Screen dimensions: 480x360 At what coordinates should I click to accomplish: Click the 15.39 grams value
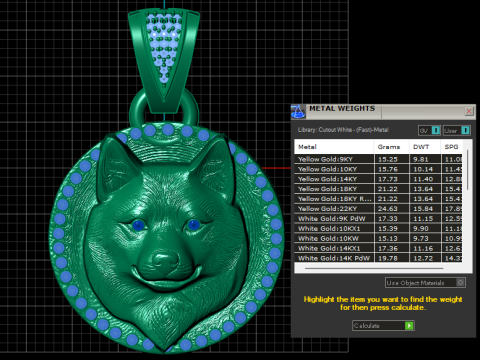point(388,228)
